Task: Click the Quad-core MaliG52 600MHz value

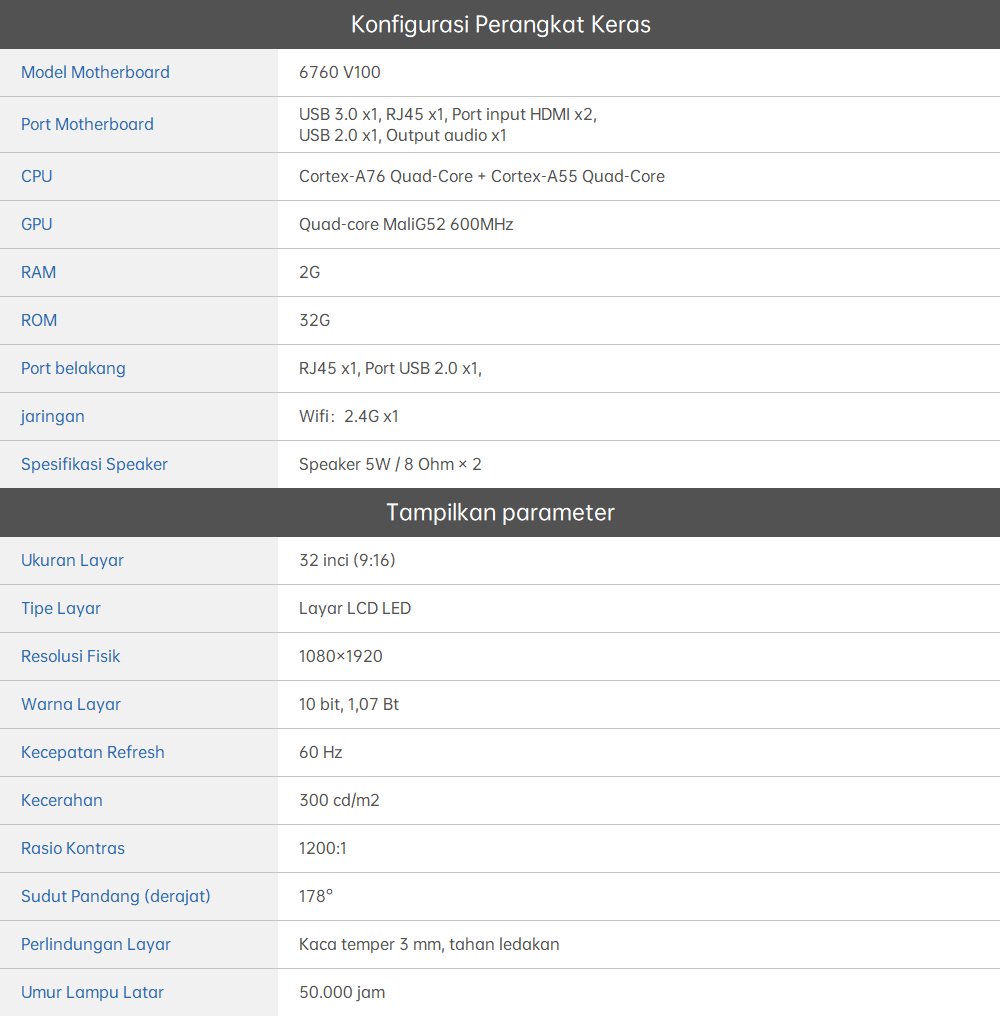Action: (405, 224)
